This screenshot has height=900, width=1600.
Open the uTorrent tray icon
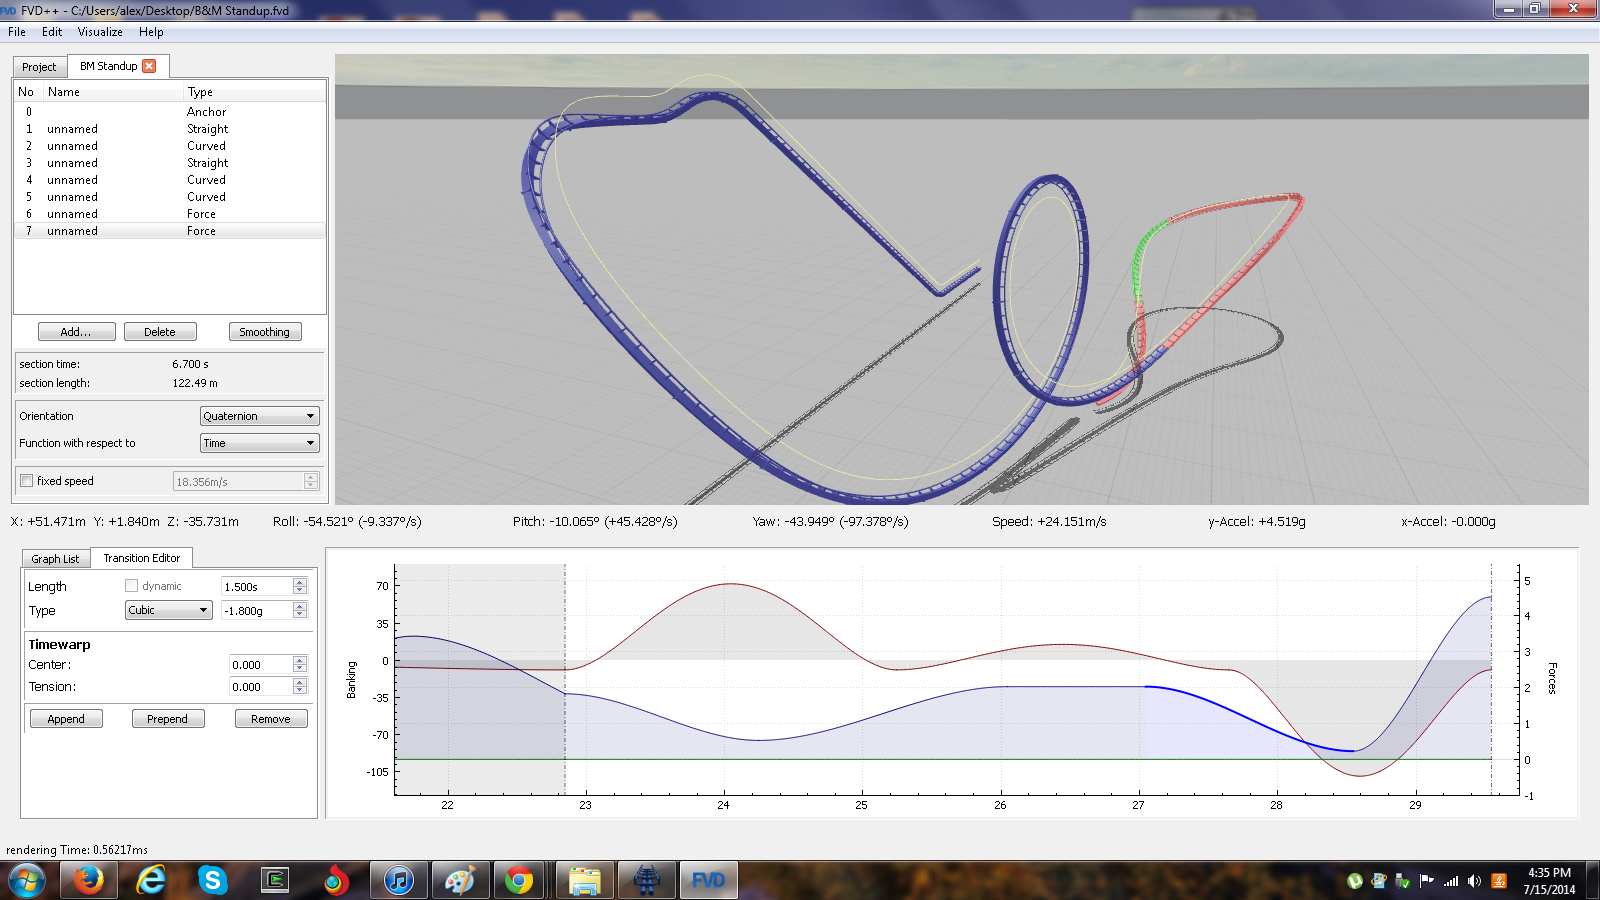(x=1355, y=881)
